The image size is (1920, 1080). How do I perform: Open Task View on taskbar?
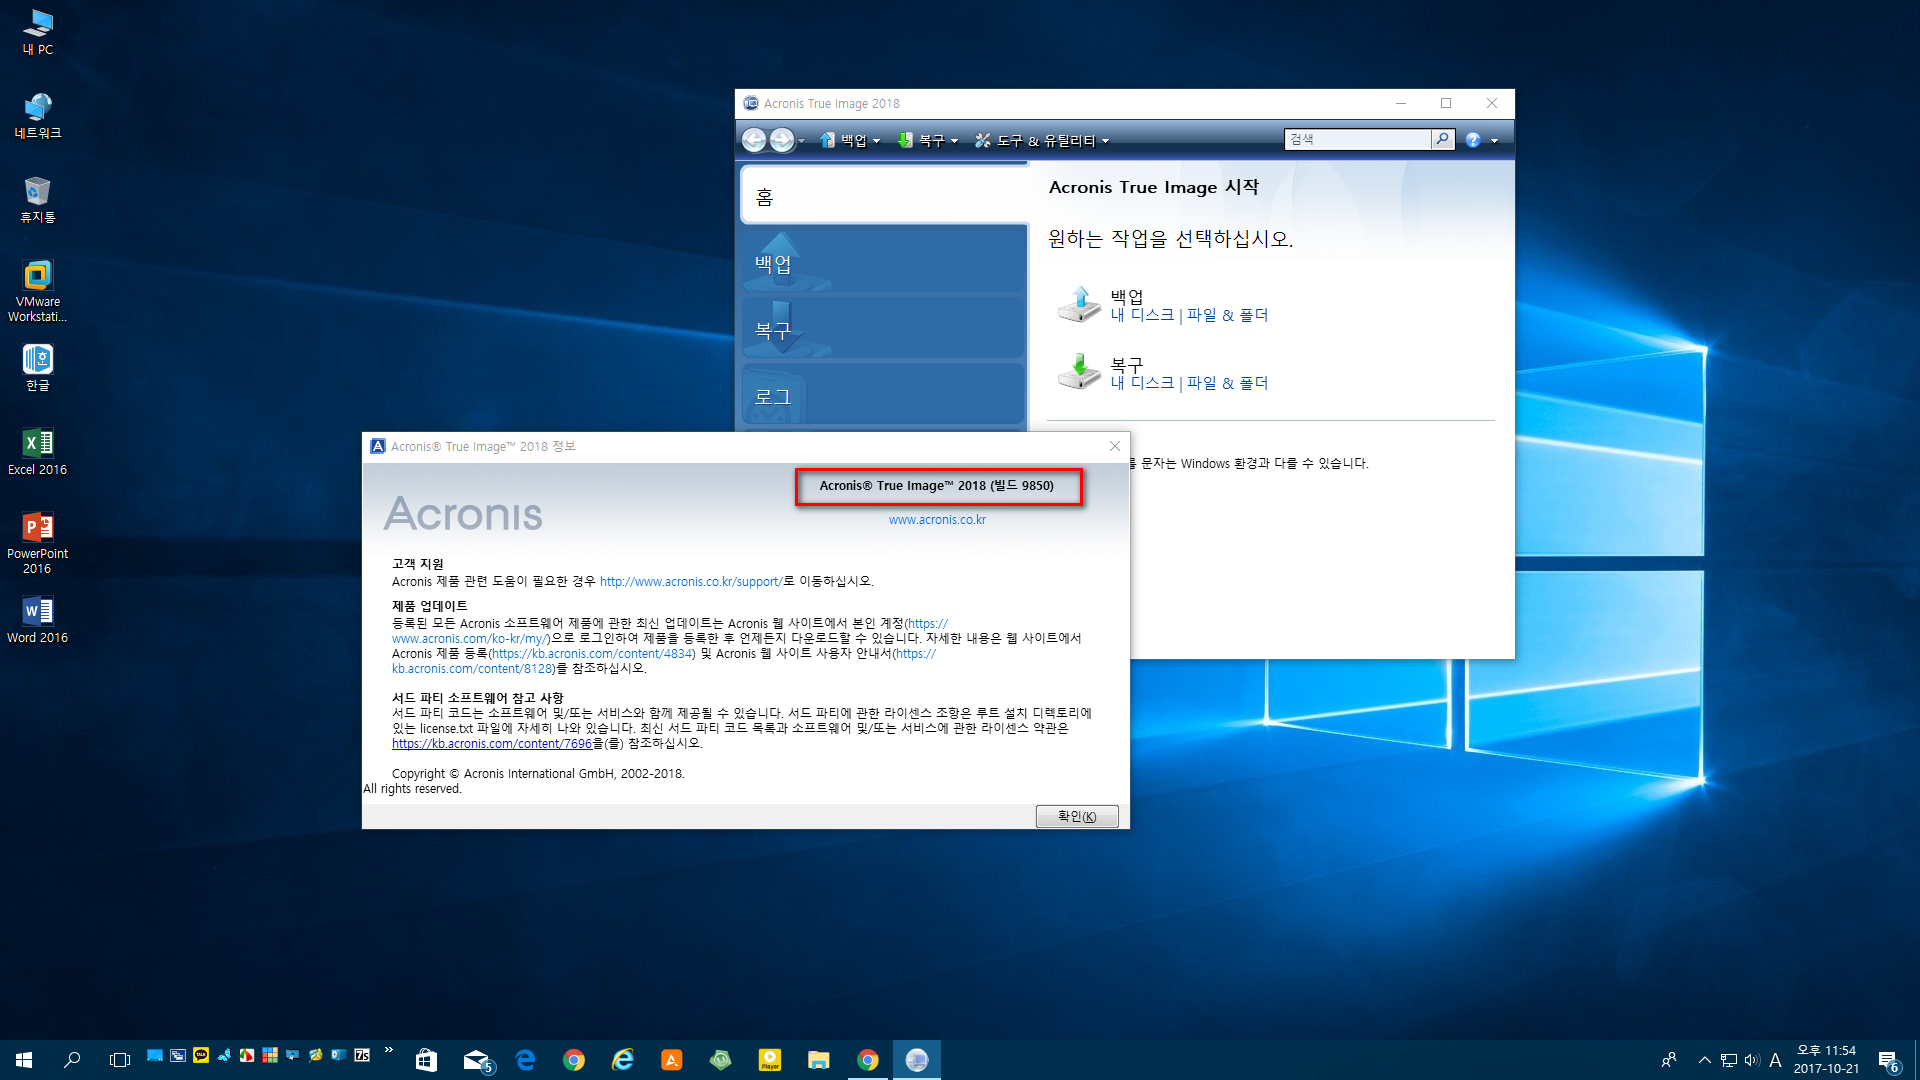(x=120, y=1060)
